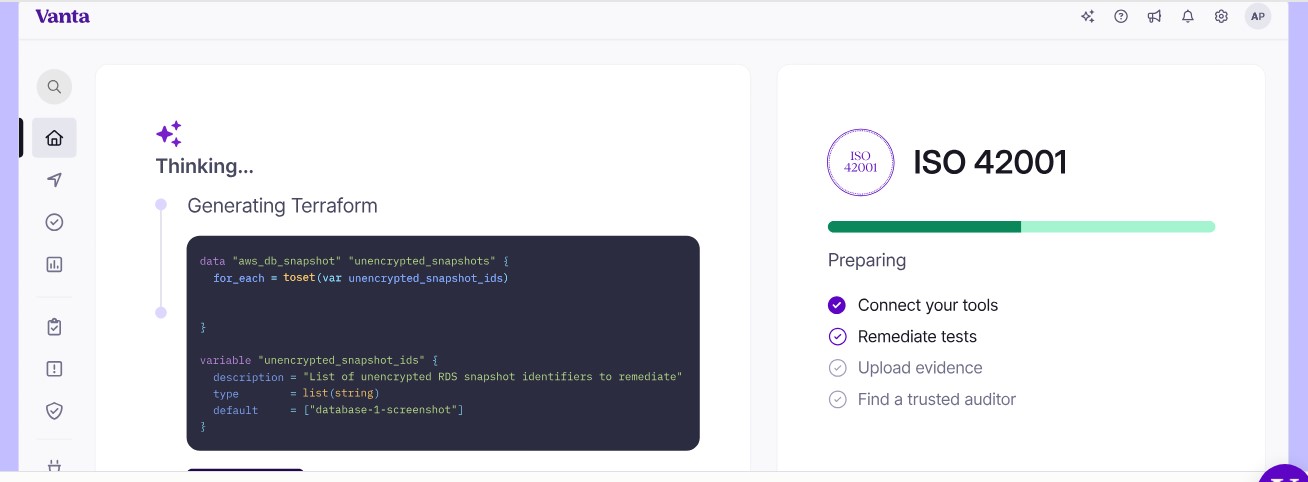This screenshot has width=1308, height=482.
Task: Open the Find a trusted auditor step
Action: [x=937, y=400]
